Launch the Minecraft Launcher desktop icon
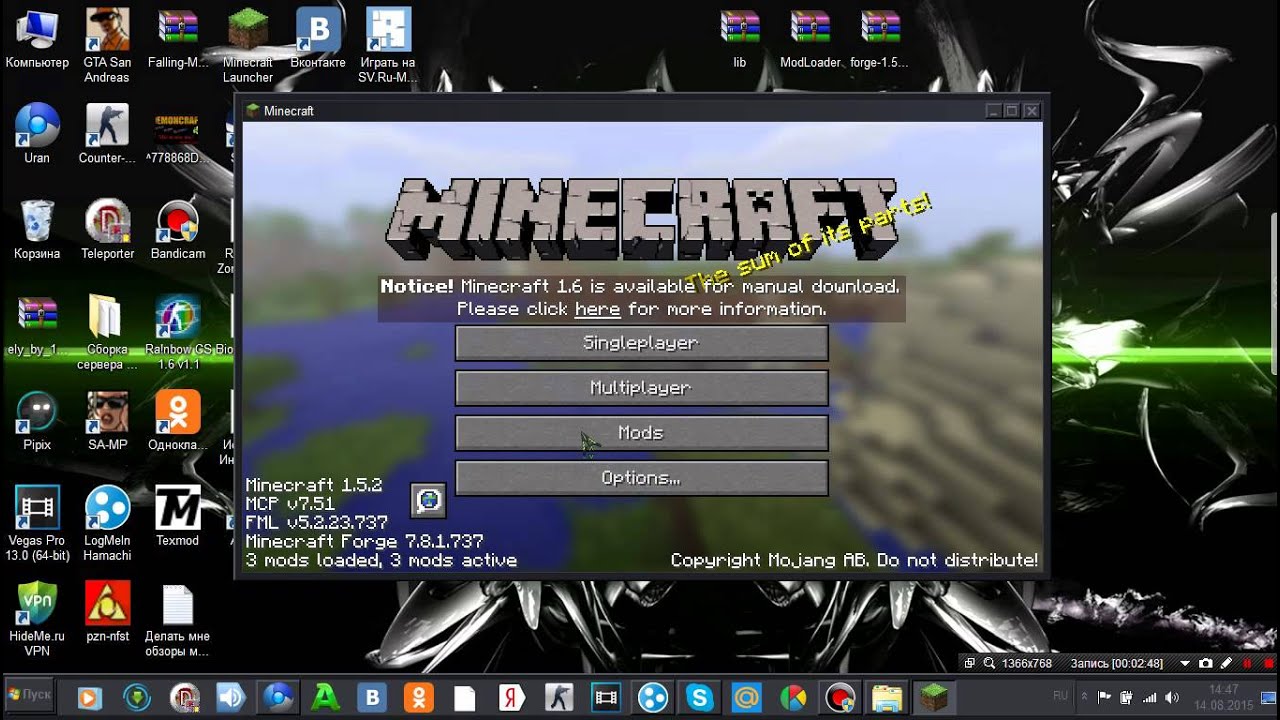This screenshot has height=720, width=1280. (248, 46)
